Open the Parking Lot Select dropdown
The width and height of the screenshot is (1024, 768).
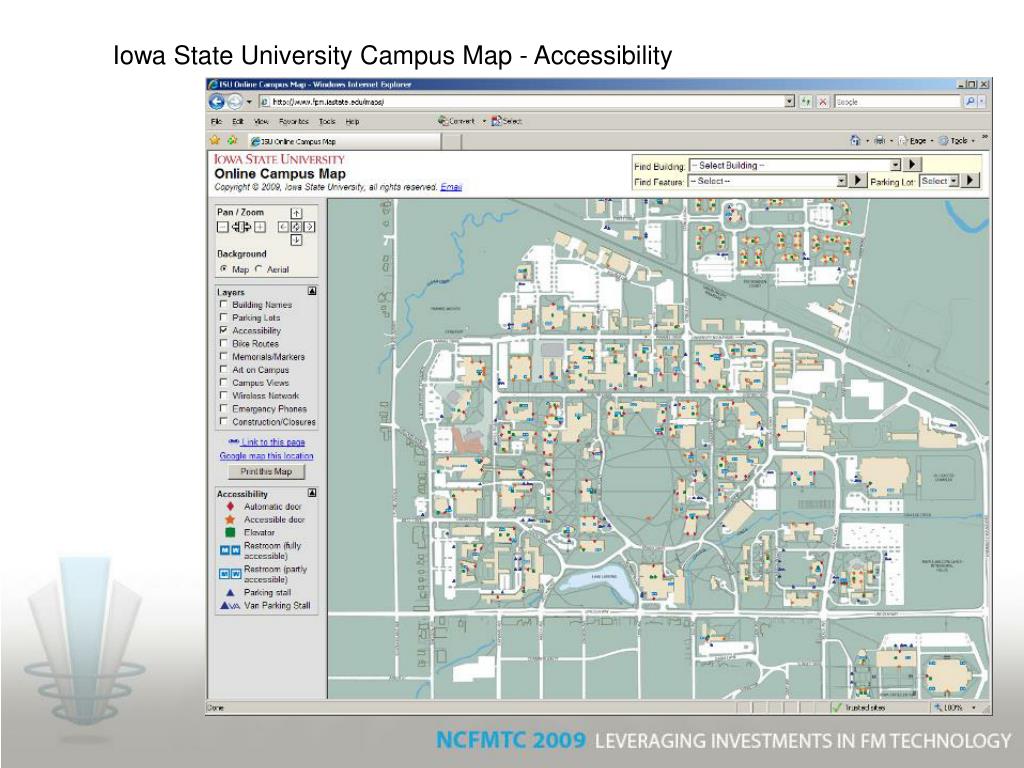(938, 181)
